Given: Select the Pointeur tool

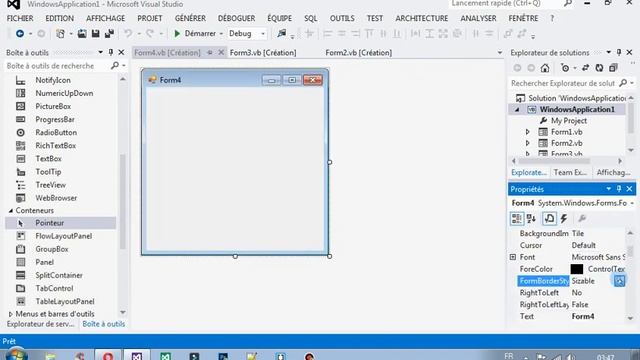Looking at the screenshot, I should (60, 223).
